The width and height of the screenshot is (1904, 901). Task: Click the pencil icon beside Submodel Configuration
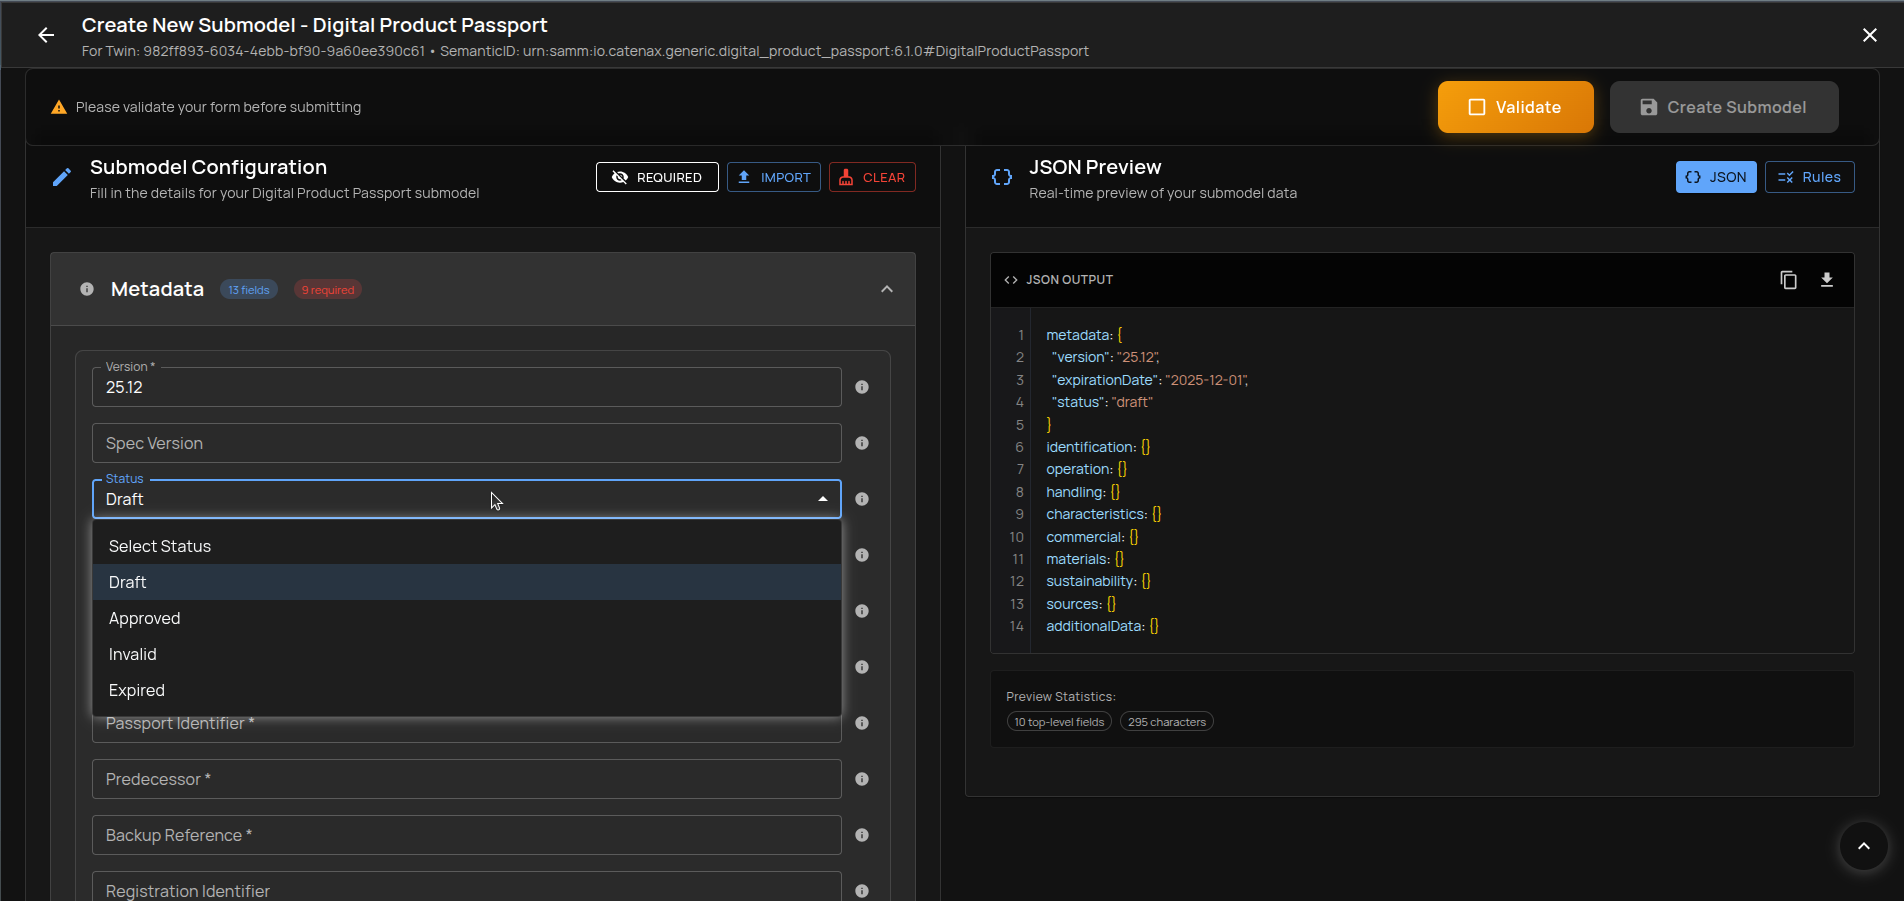[61, 176]
